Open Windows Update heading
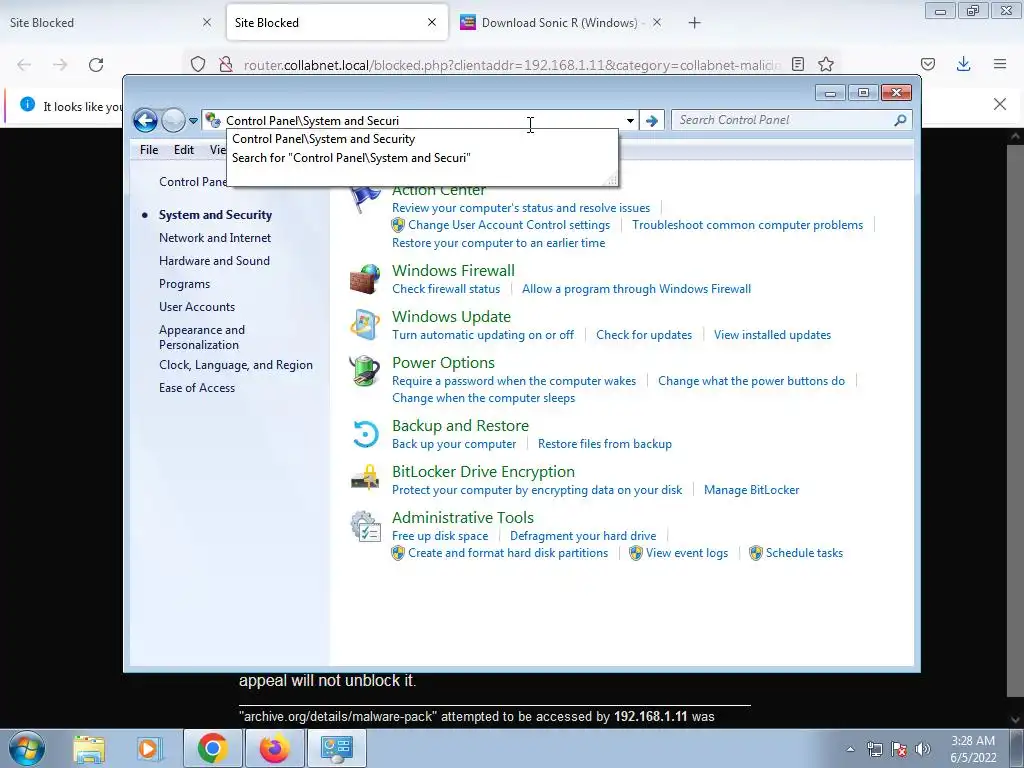This screenshot has height=768, width=1024. coord(451,317)
